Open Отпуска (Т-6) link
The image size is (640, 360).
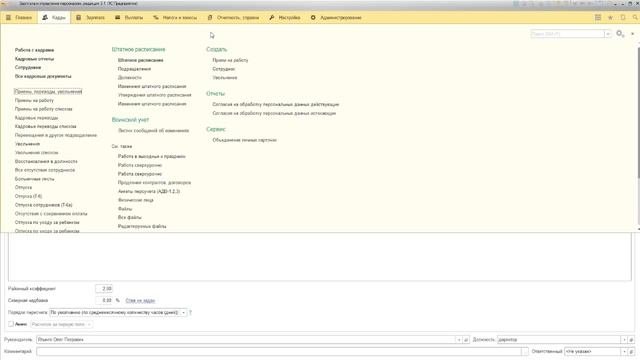click(28, 196)
